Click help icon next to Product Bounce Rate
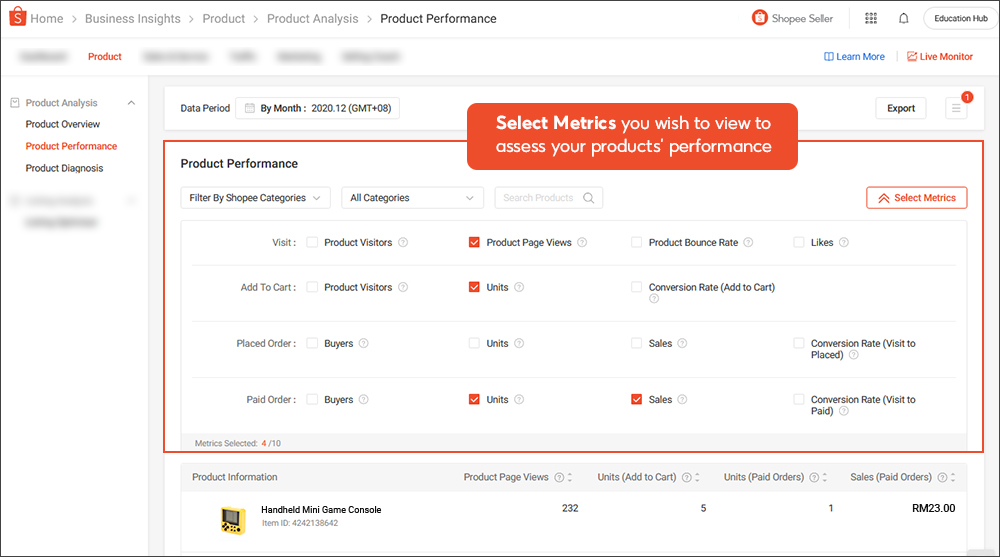Image resolution: width=1000 pixels, height=557 pixels. click(749, 242)
